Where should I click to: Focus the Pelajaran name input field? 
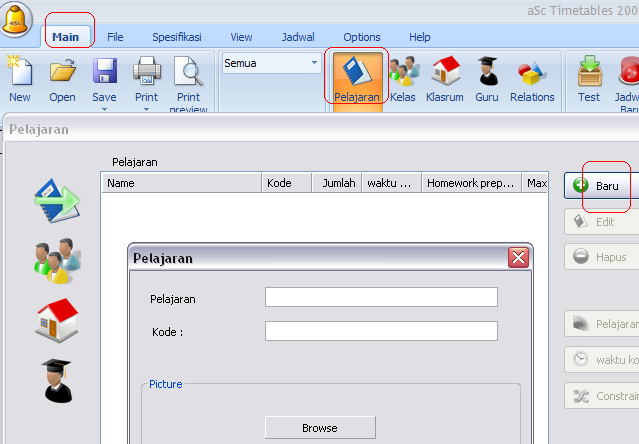click(380, 298)
